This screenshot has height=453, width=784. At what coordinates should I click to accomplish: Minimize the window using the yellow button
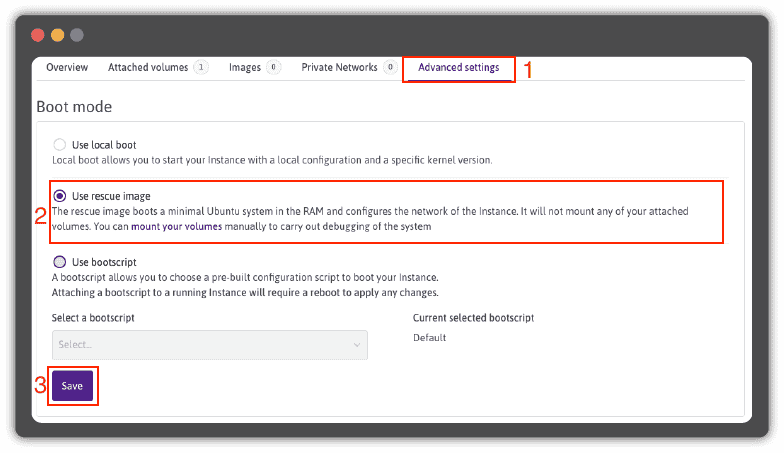click(57, 35)
